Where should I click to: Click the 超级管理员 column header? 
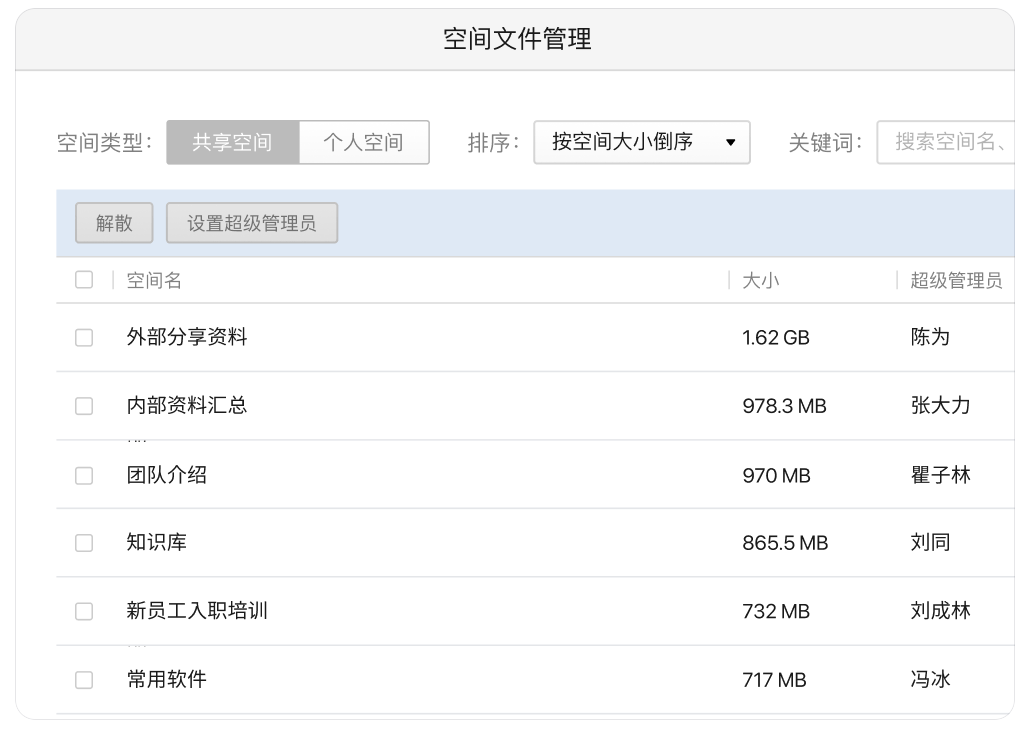click(x=956, y=281)
